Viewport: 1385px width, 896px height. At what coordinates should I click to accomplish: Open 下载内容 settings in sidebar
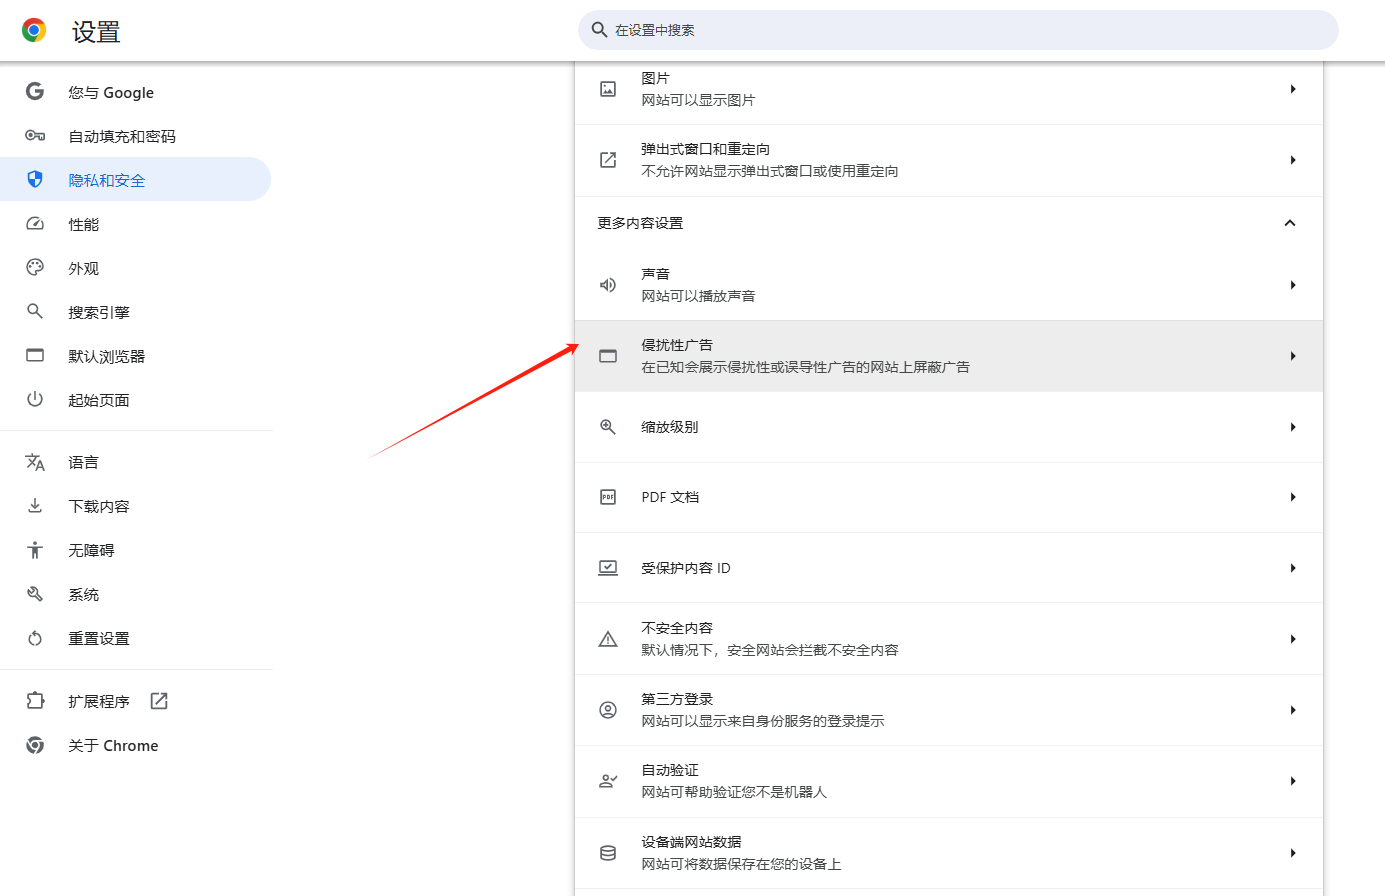[x=135, y=506]
